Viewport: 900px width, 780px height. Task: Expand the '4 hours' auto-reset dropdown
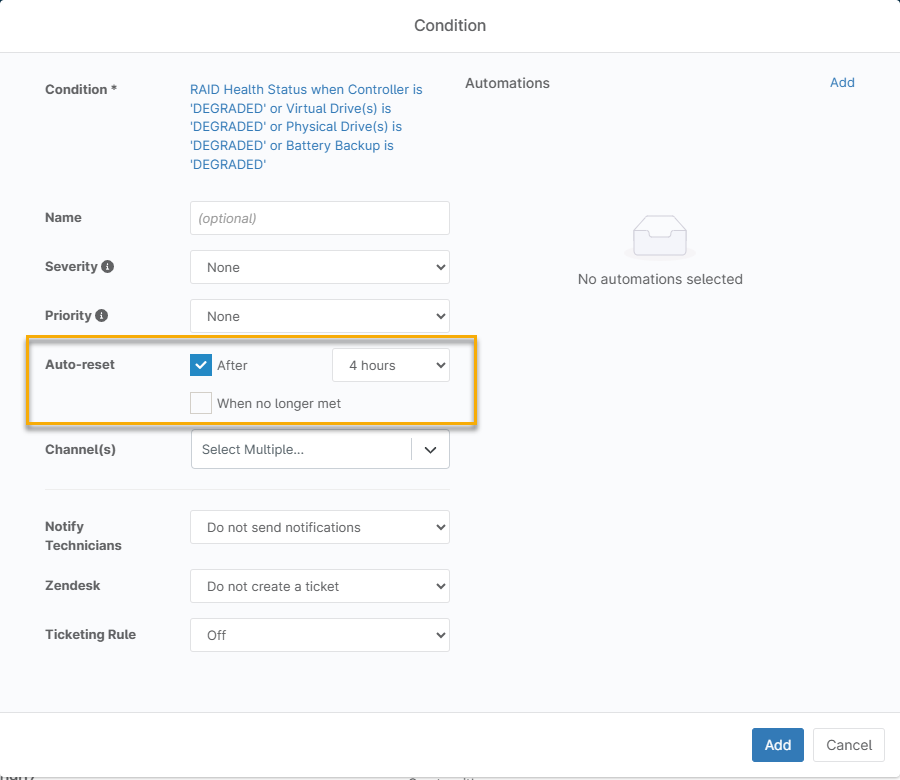tap(390, 365)
